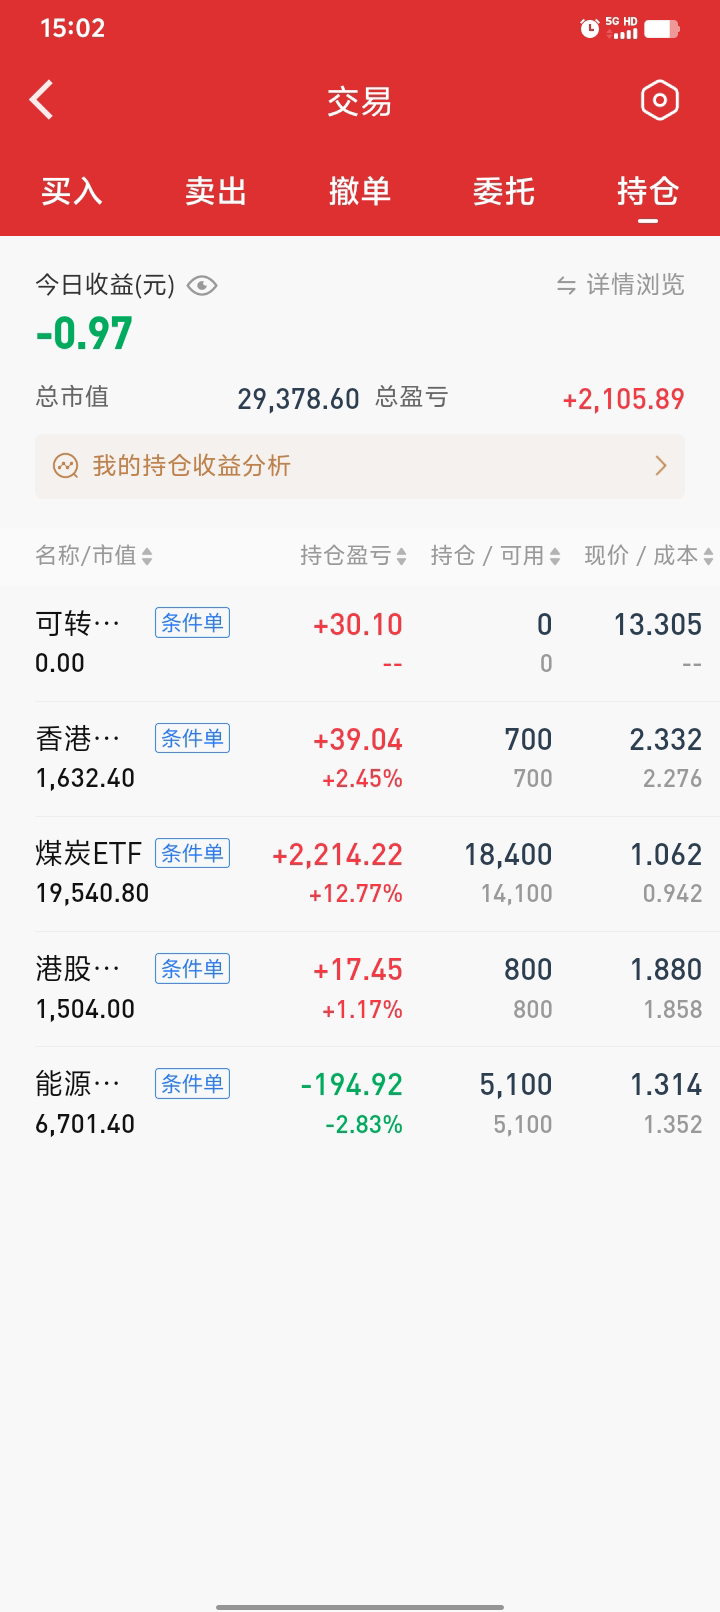Switch to the 买入 tab
Image resolution: width=720 pixels, height=1612 pixels.
pos(72,191)
